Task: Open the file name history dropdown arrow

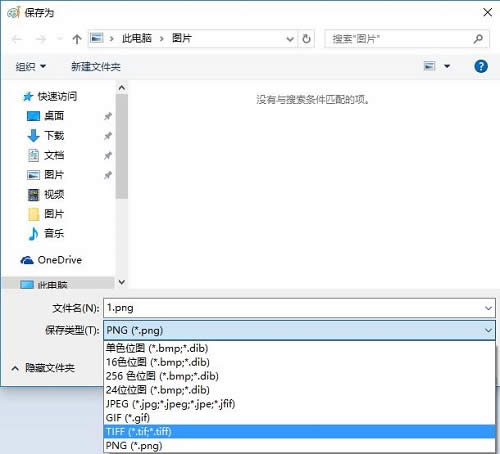Action: 488,308
